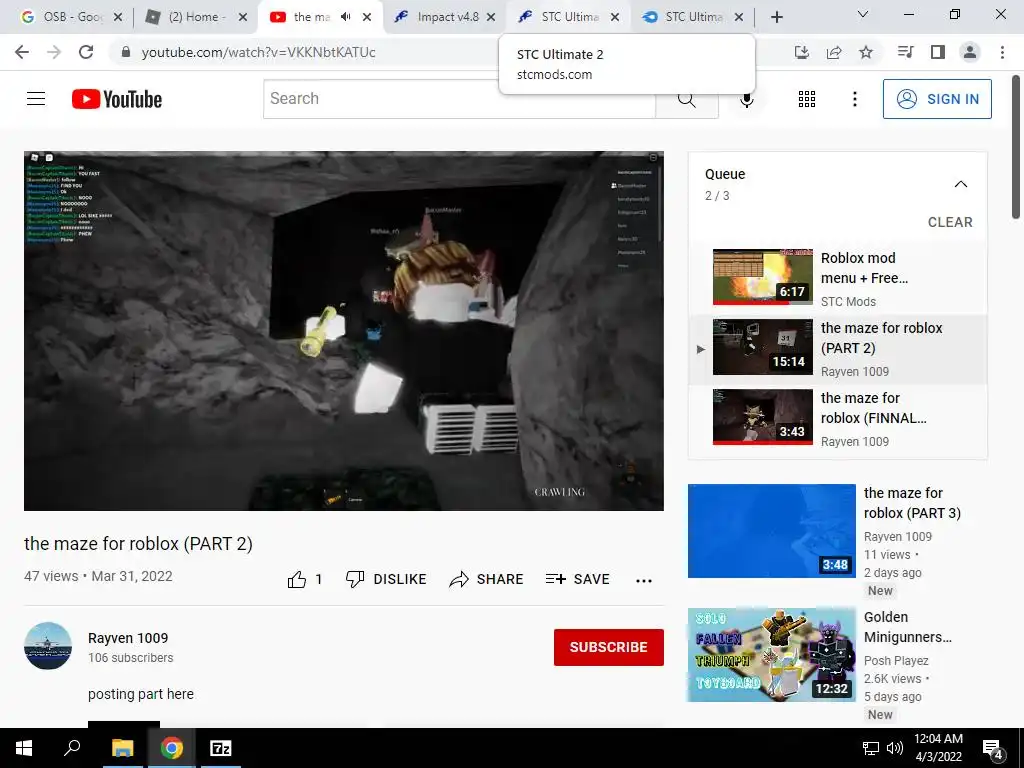The image size is (1024, 768).
Task: Click the browser forward arrow
Action: pos(54,52)
